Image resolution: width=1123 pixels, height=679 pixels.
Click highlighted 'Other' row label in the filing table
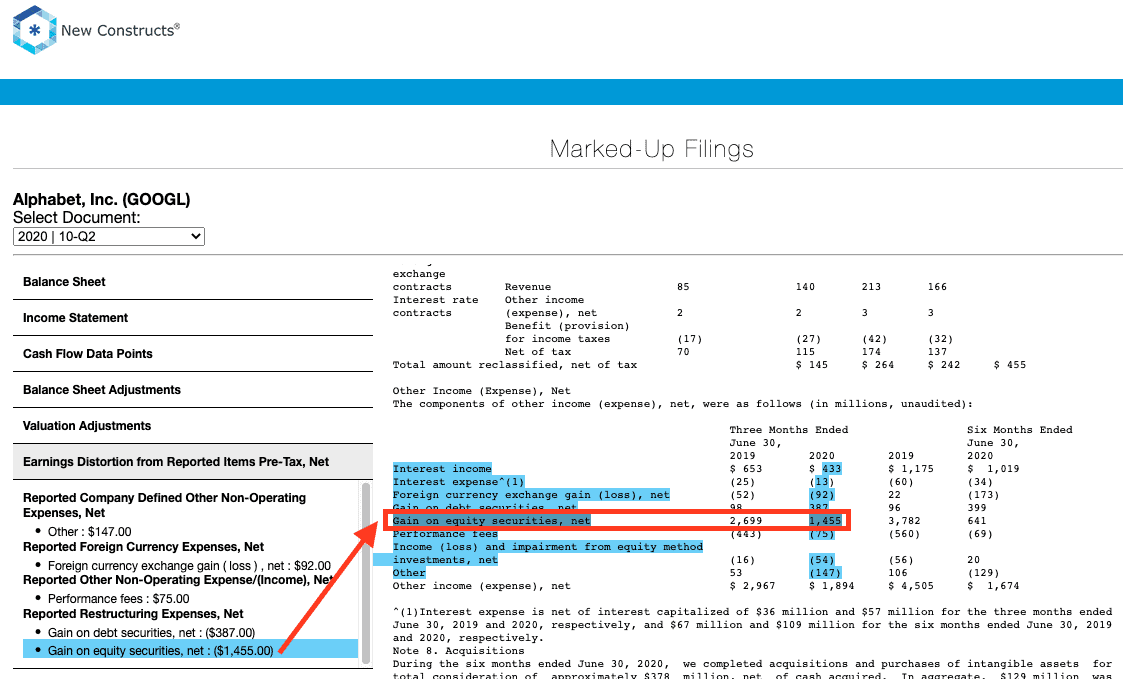pyautogui.click(x=409, y=572)
